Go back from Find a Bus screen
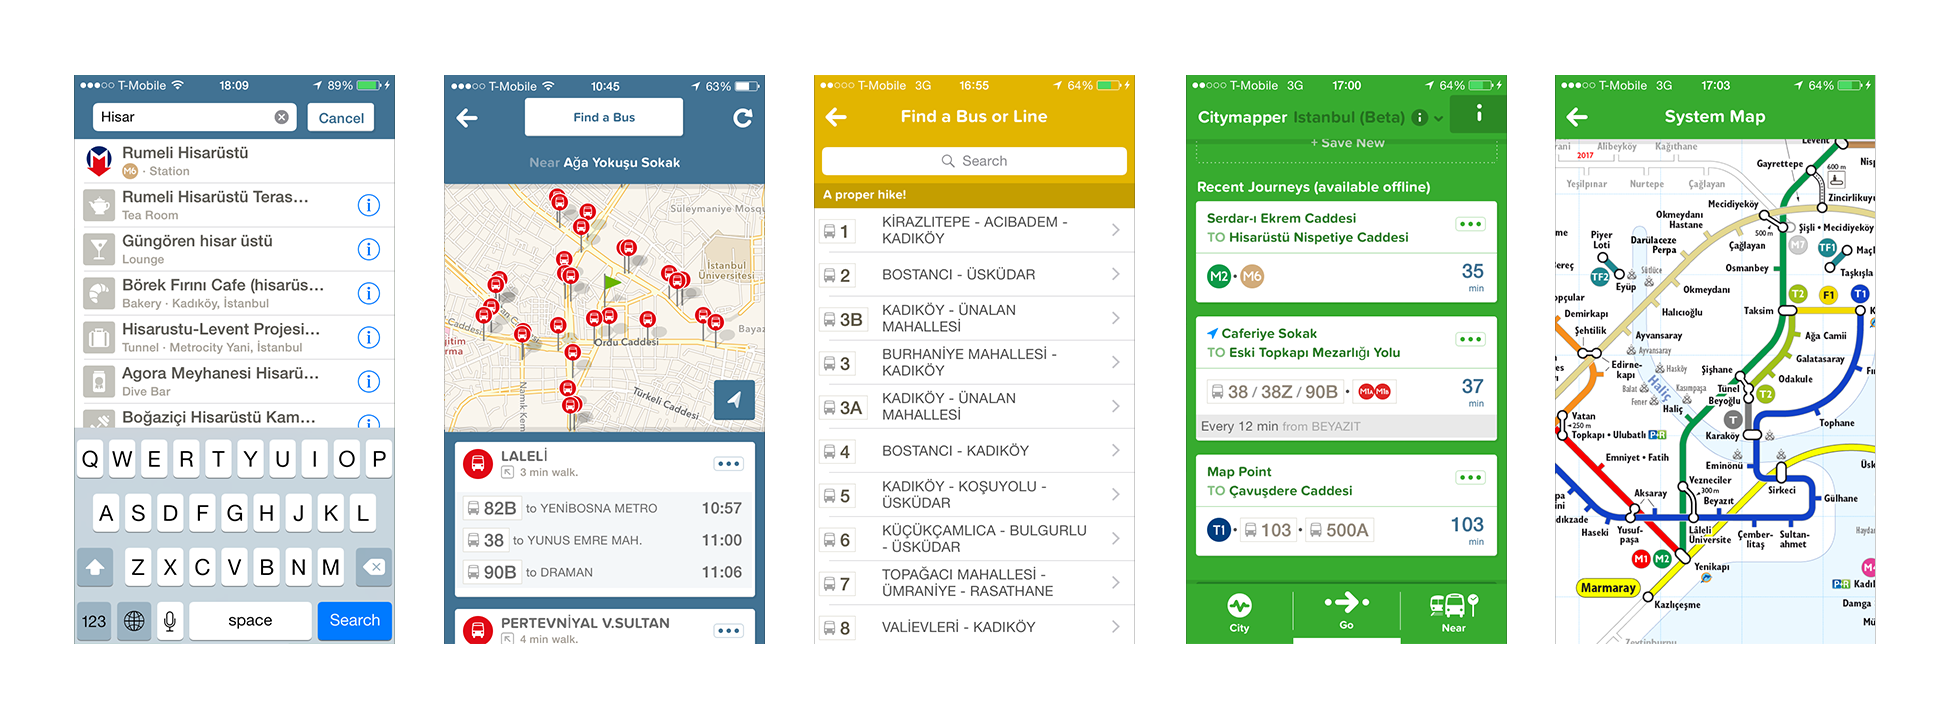Image resolution: width=1950 pixels, height=720 pixels. tap(467, 118)
